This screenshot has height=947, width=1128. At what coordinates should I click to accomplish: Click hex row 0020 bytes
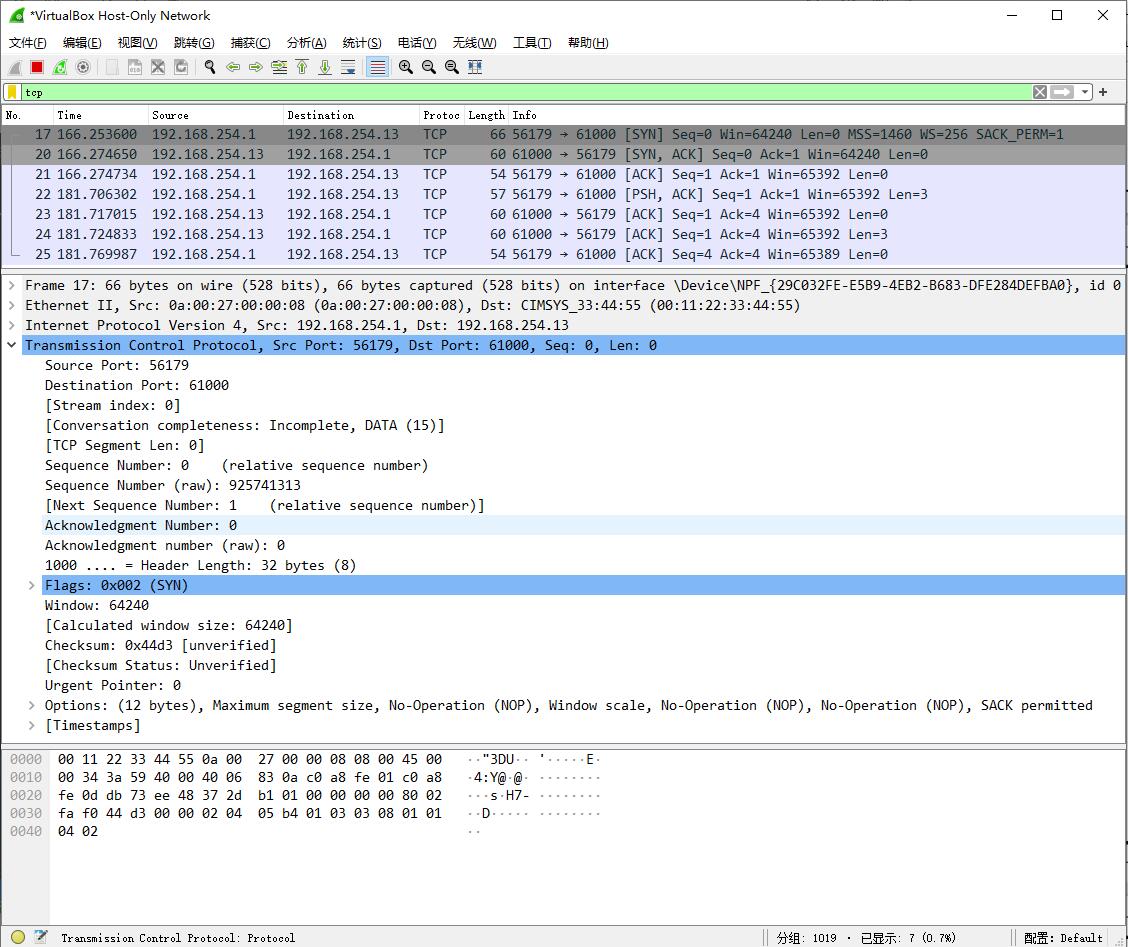point(250,796)
